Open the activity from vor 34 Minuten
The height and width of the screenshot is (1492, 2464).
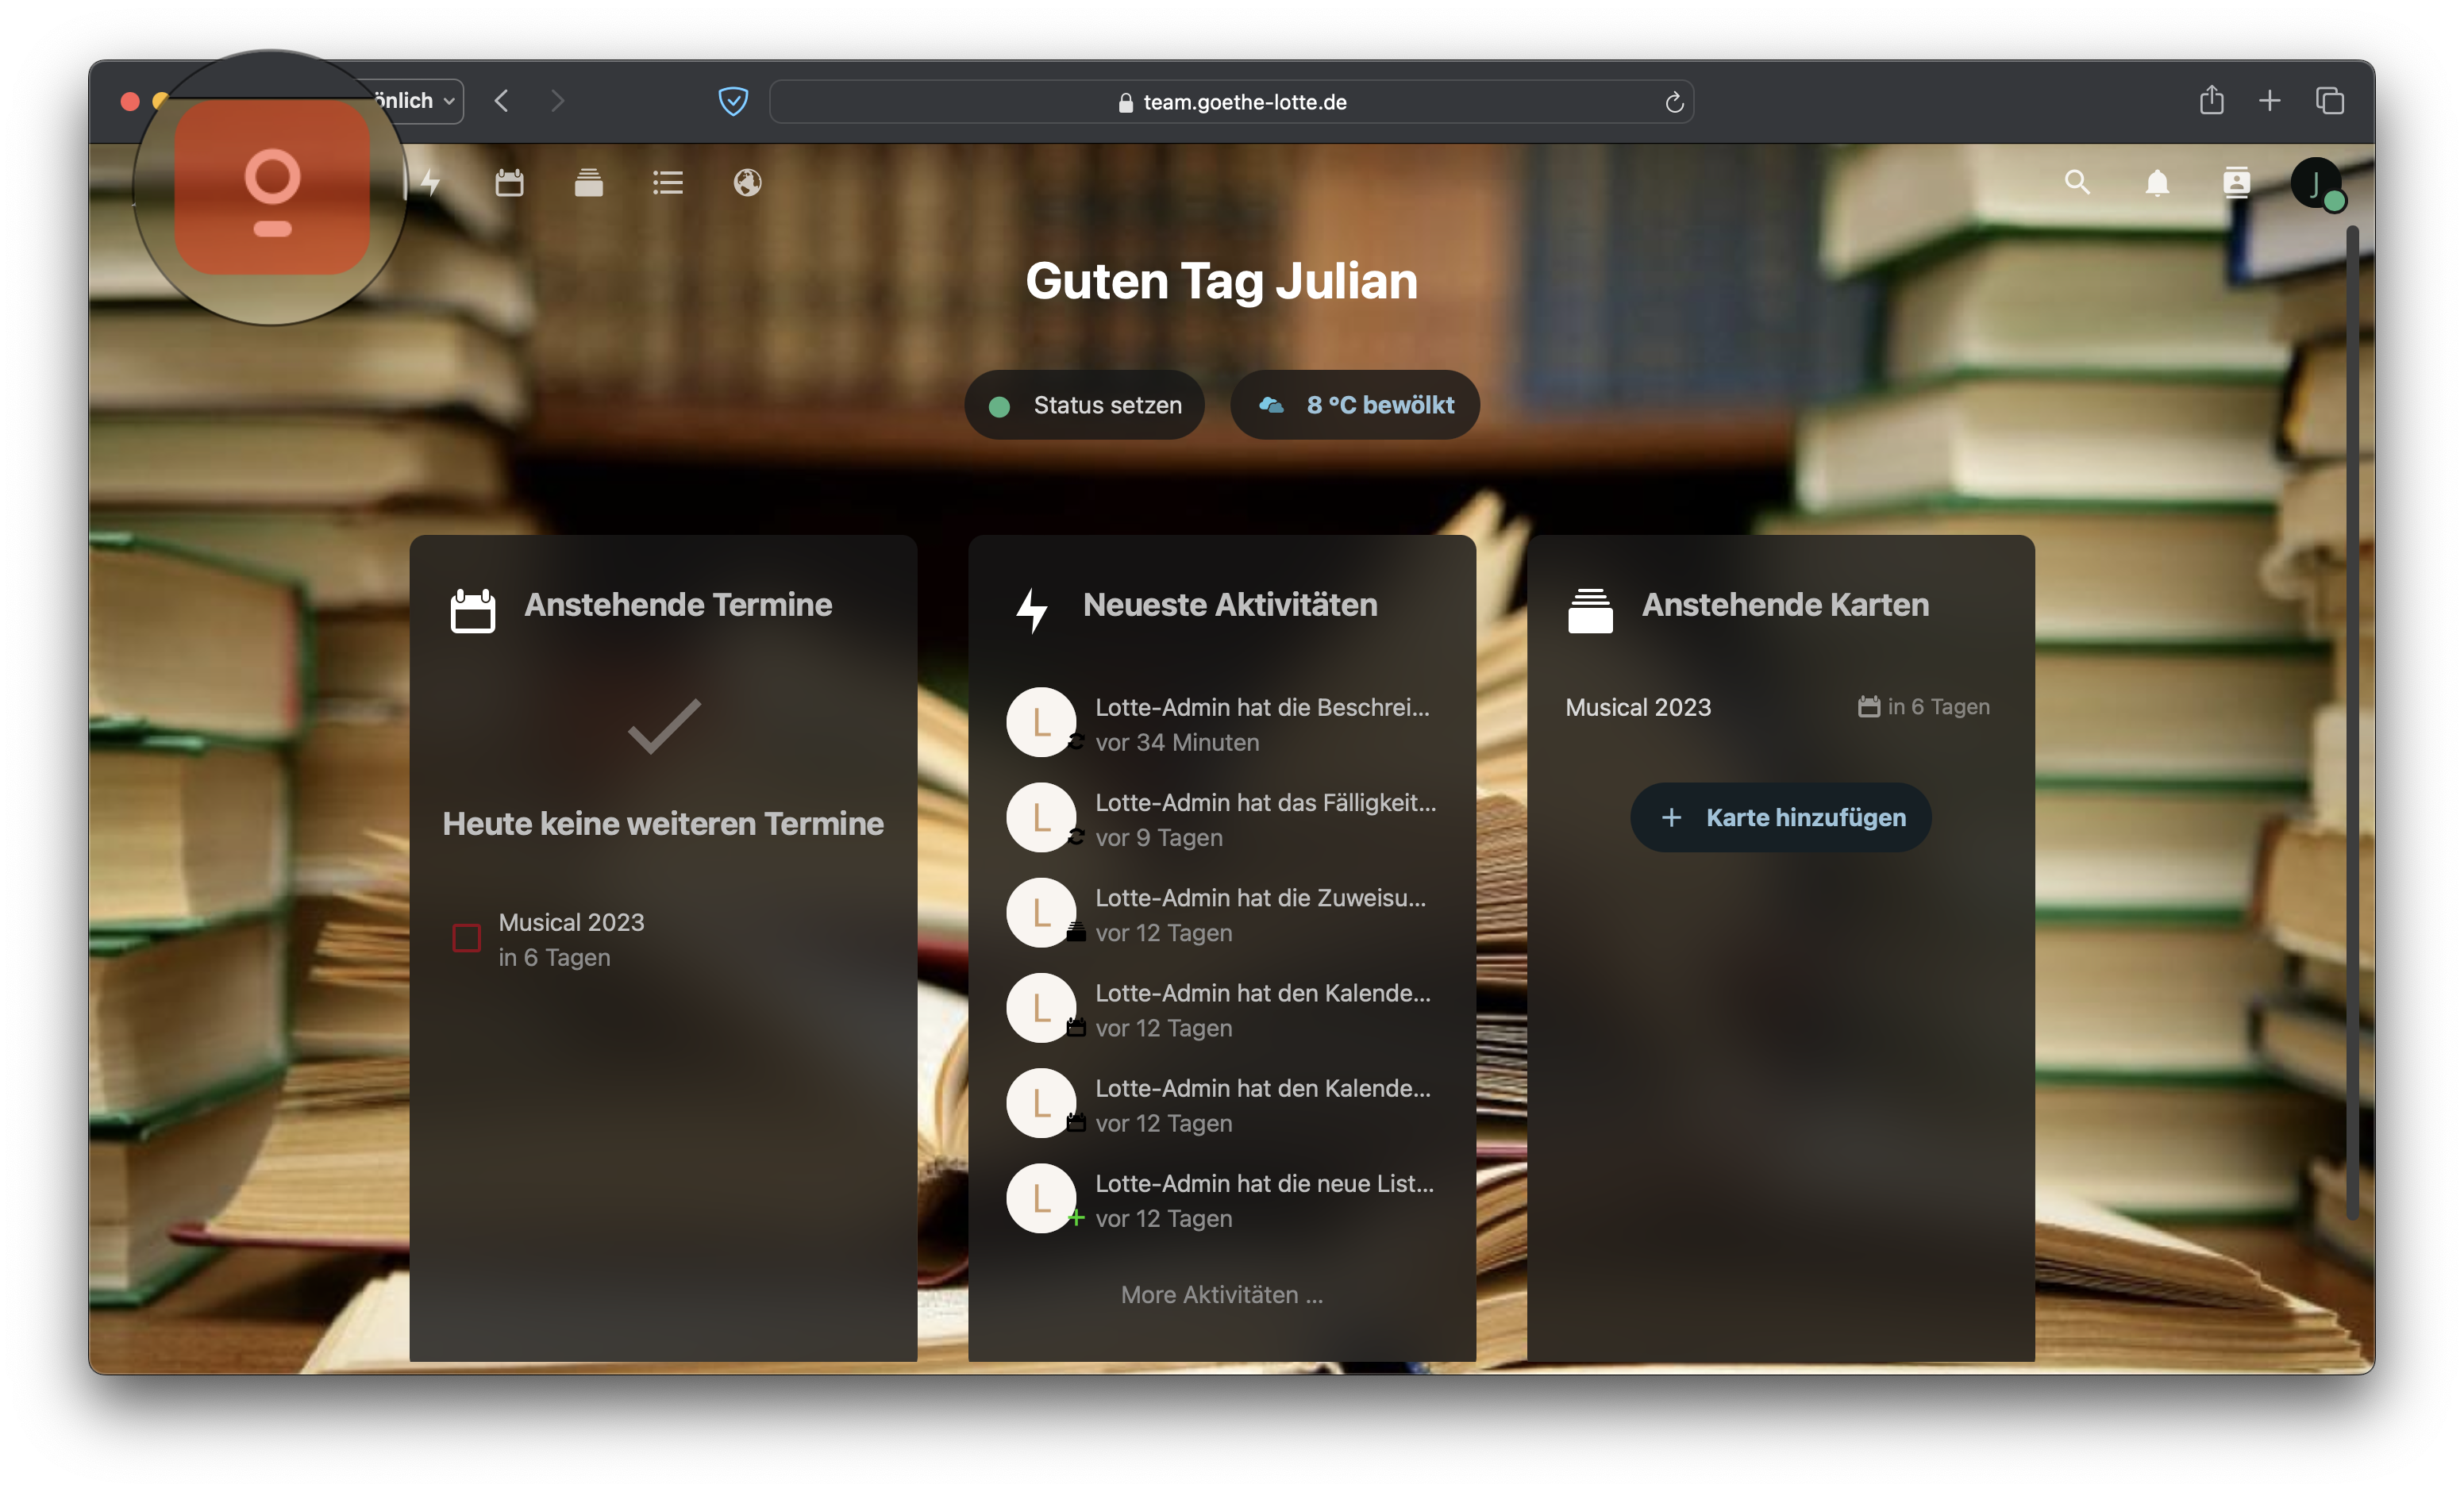[1262, 723]
